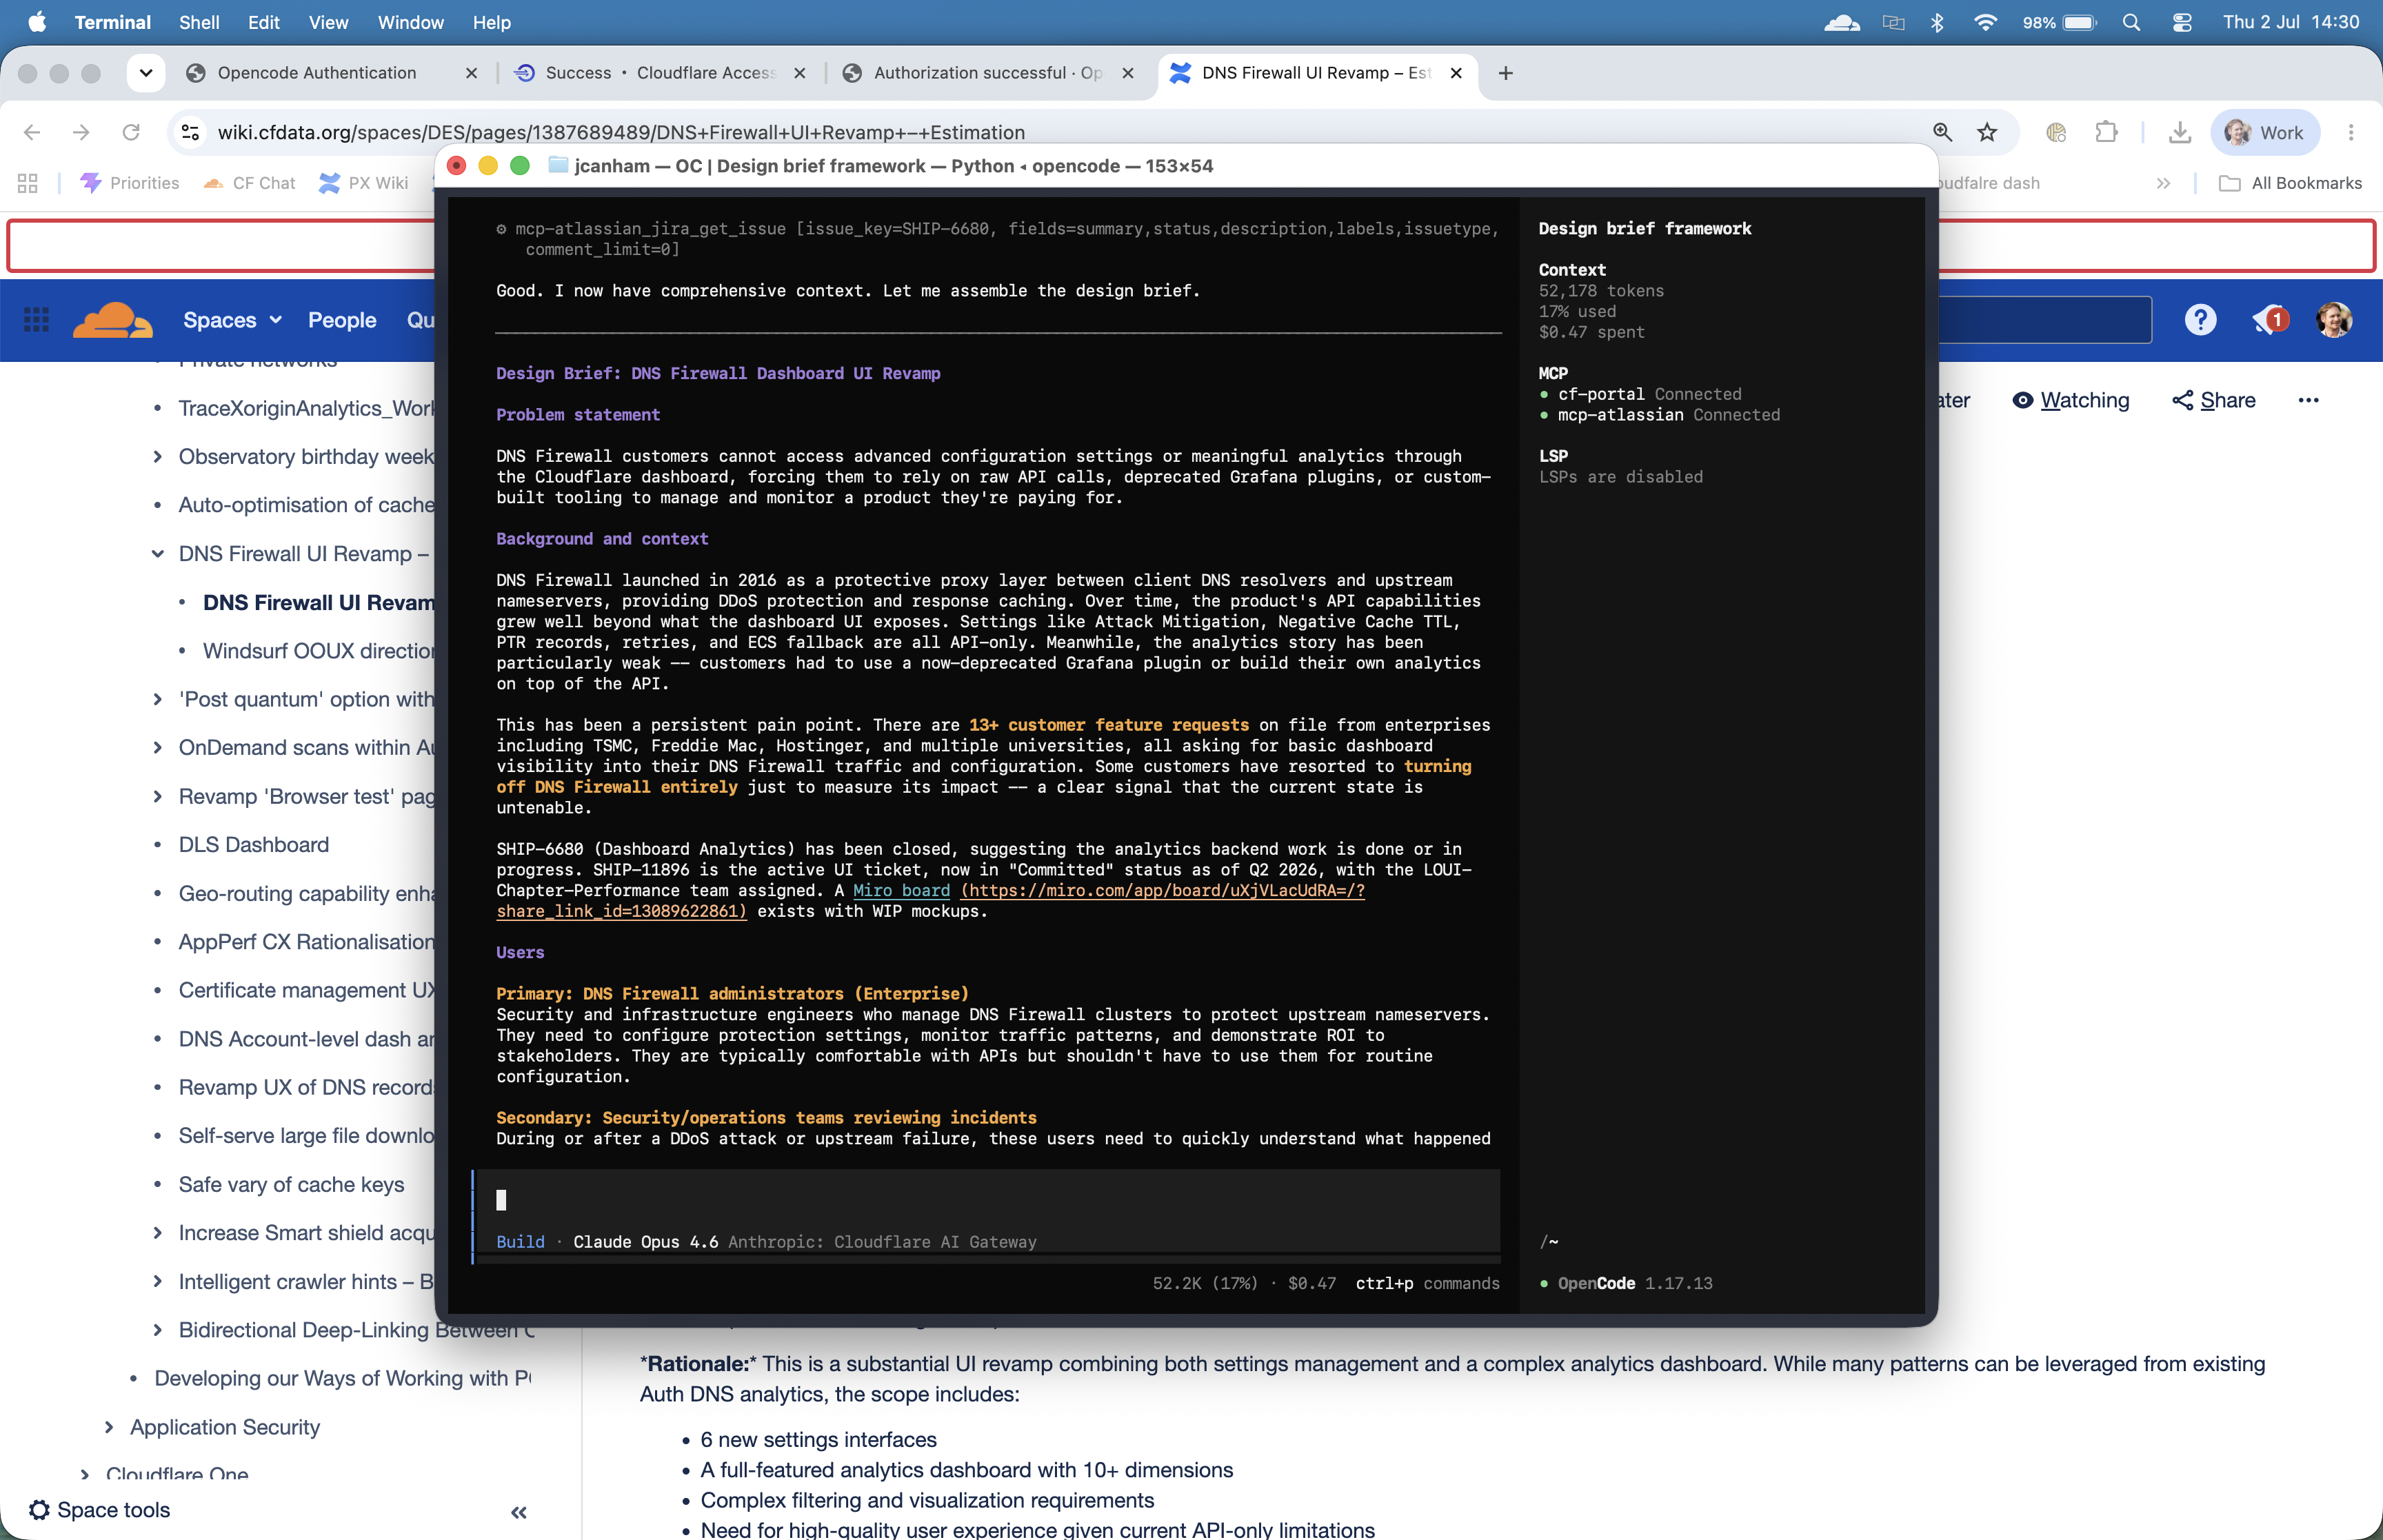The width and height of the screenshot is (2383, 1540).
Task: Expand the OnDemand scans tree item
Action: click(x=158, y=748)
